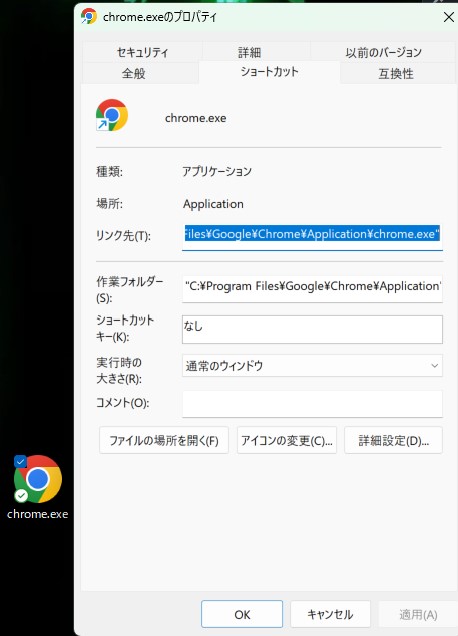The height and width of the screenshot is (636, 458).
Task: Tick the checkbox on the desktop chrome.exe icon
Action: (x=20, y=461)
